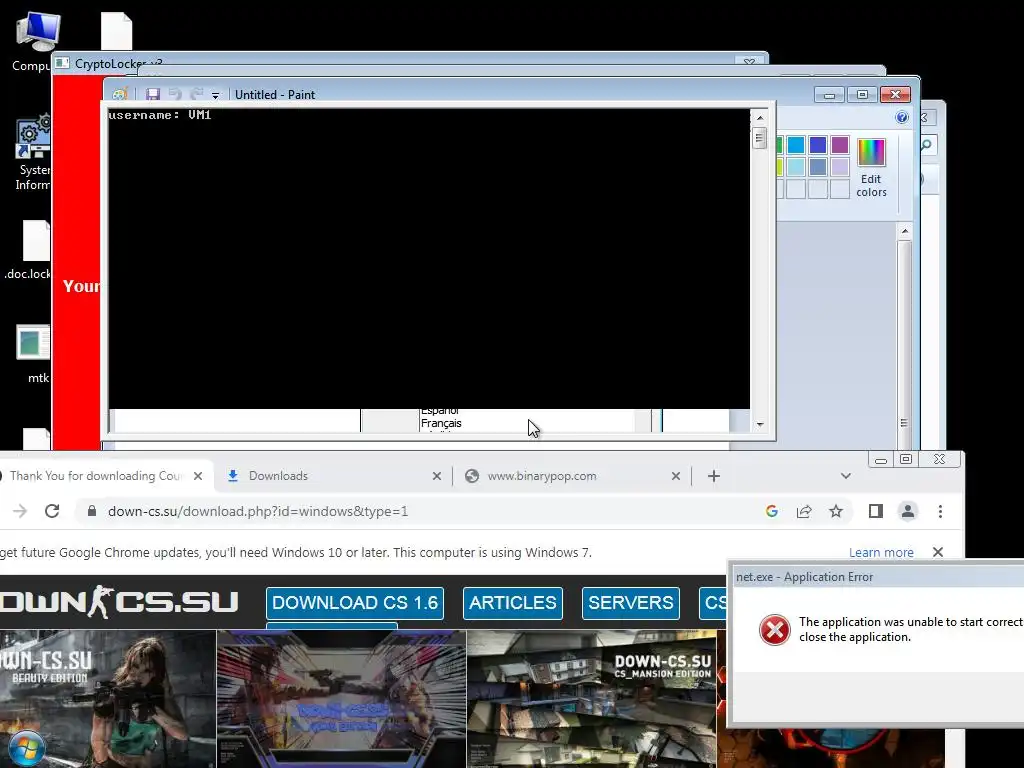Image resolution: width=1024 pixels, height=768 pixels.
Task: Close the 'Thank You for downloading' tab
Action: pos(198,476)
